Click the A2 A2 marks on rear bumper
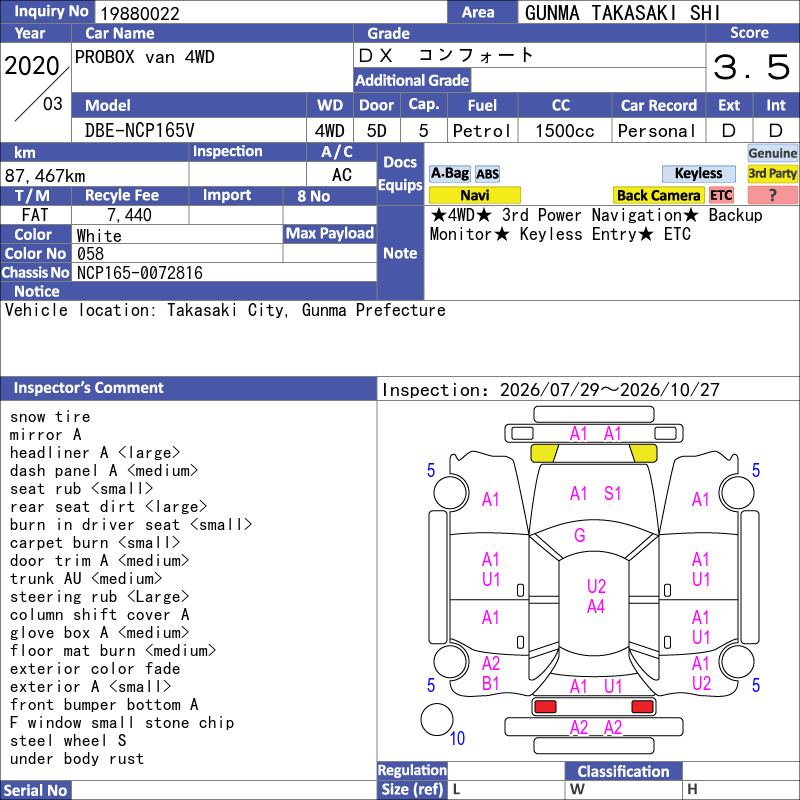Viewport: 800px width, 800px height. pos(596,727)
